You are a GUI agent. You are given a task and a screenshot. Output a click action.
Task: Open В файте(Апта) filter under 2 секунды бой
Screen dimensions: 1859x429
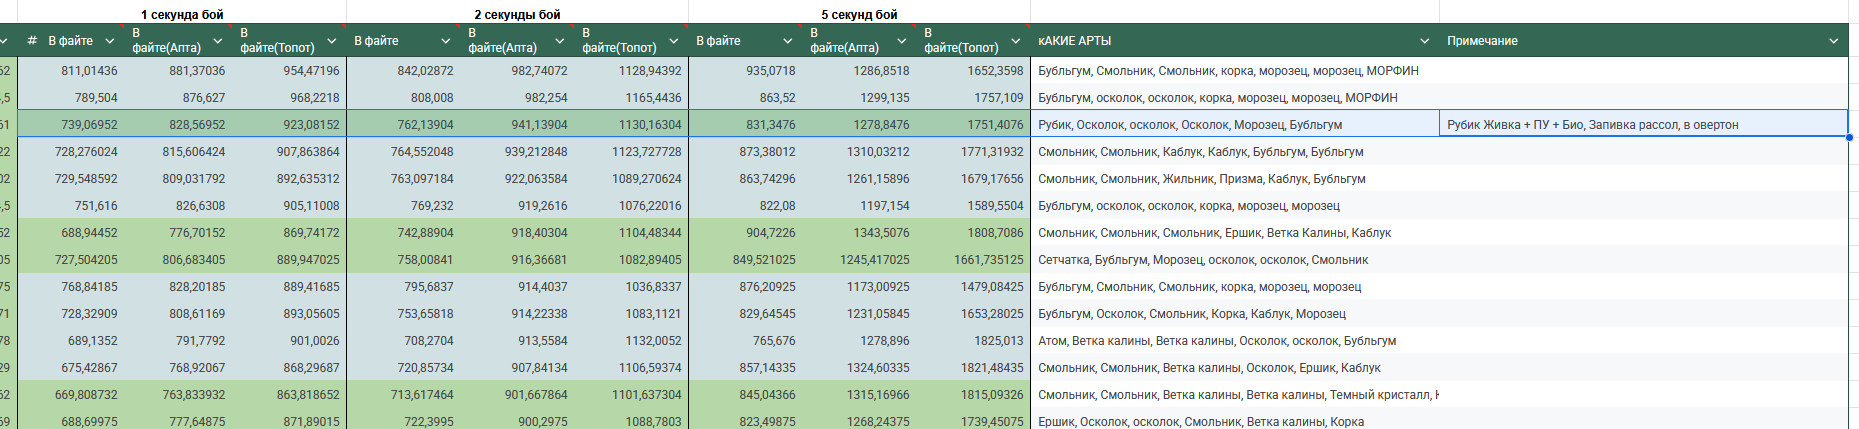[560, 41]
